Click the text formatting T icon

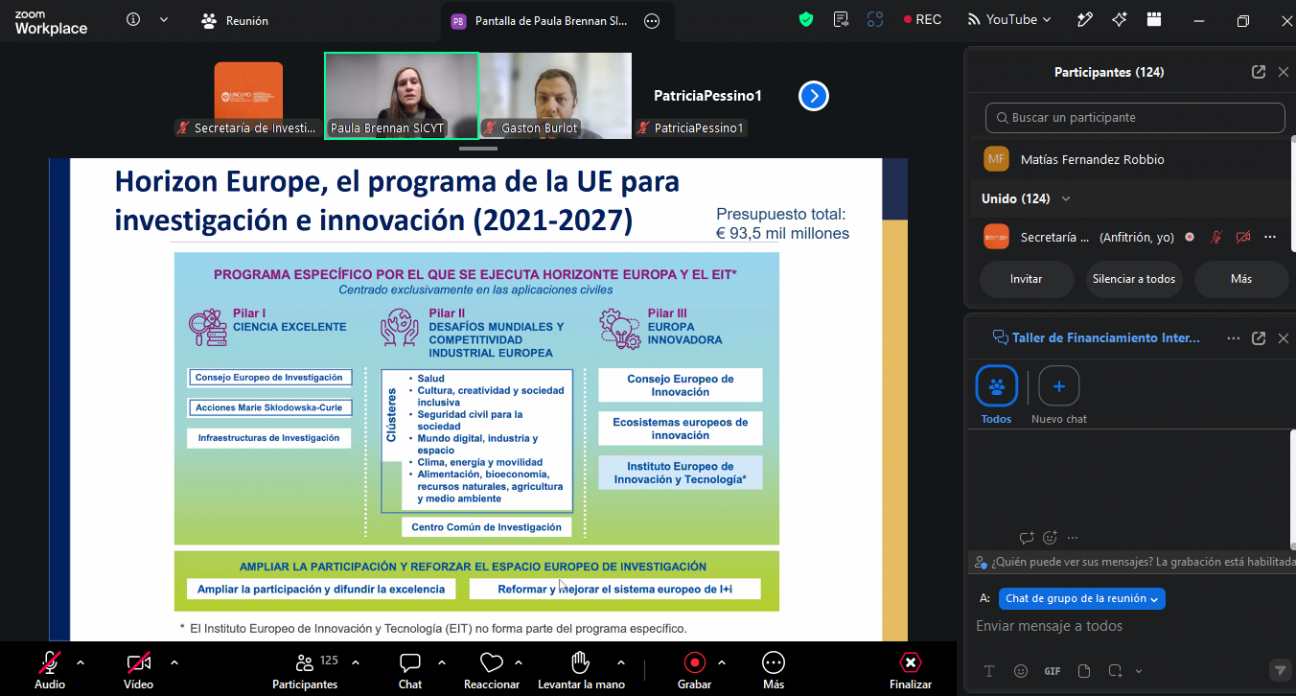989,671
